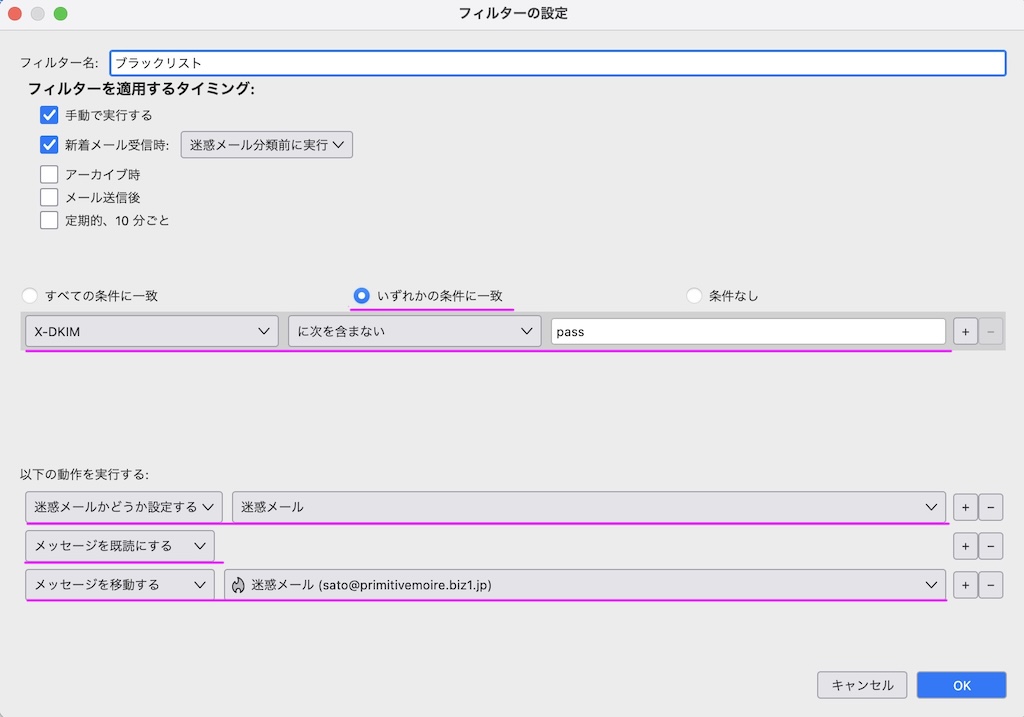This screenshot has width=1024, height=717.
Task: Click plus button on move message action row
Action: click(965, 585)
